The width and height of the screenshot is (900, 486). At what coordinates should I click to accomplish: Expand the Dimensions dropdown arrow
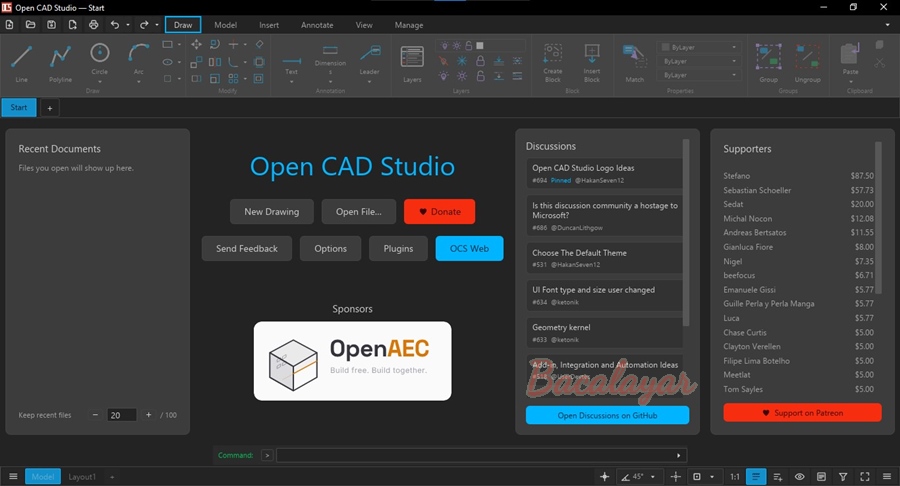(x=330, y=81)
